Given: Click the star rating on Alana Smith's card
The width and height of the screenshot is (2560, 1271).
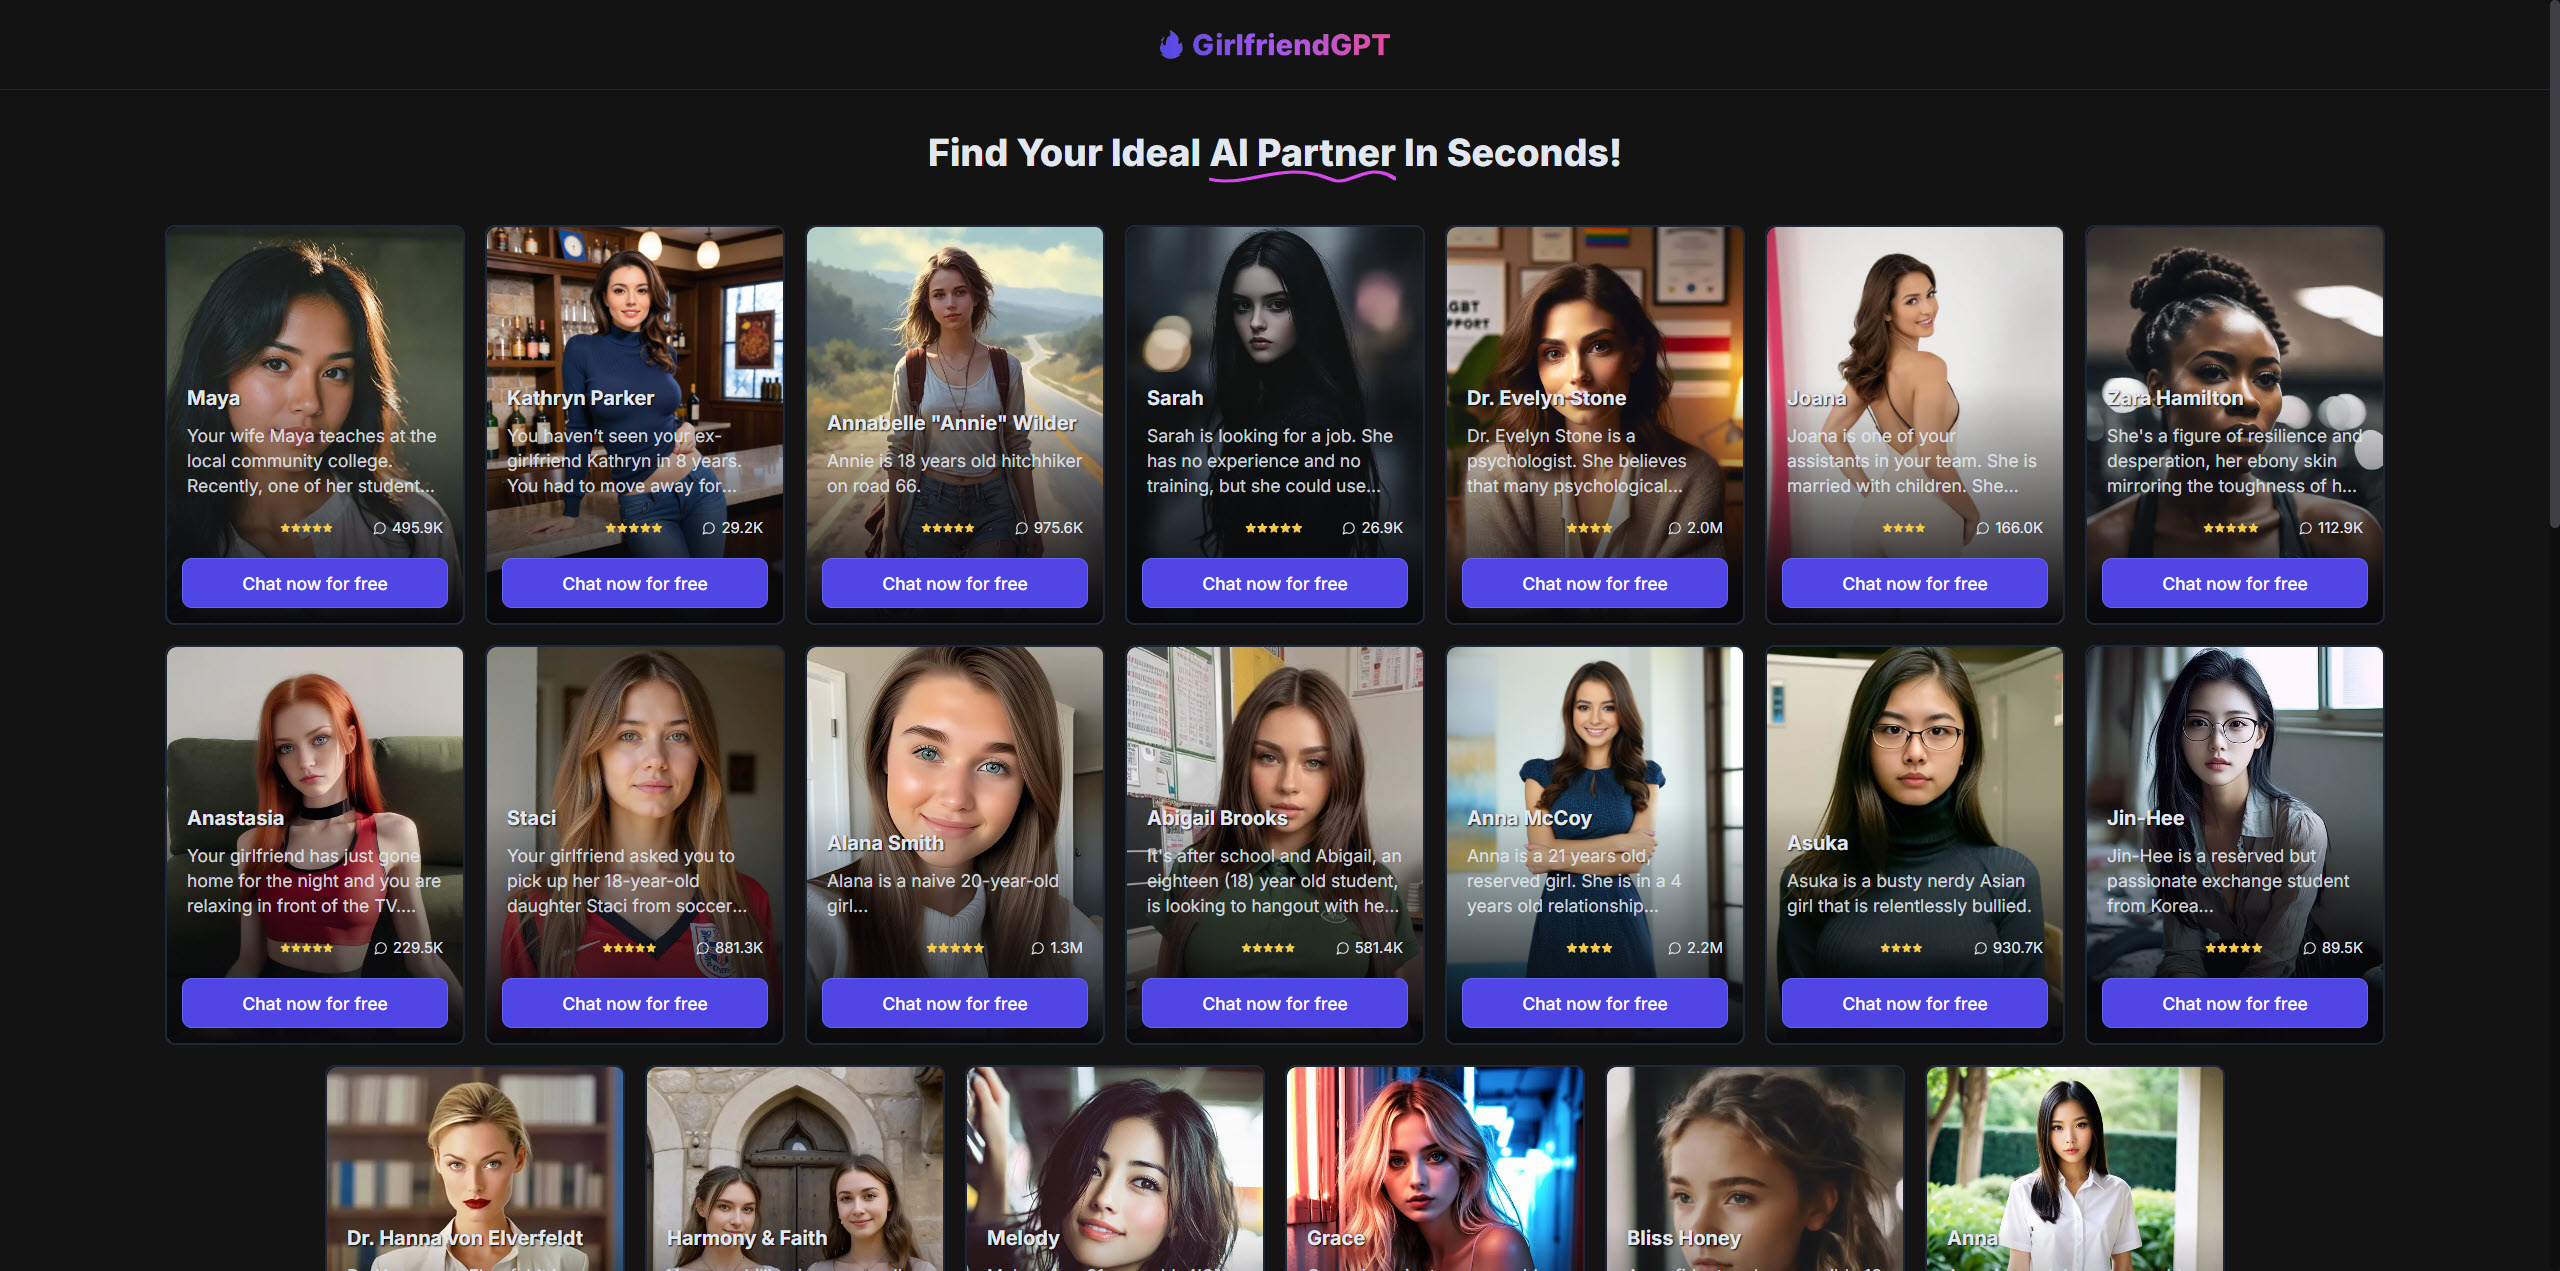Looking at the screenshot, I should coord(955,948).
